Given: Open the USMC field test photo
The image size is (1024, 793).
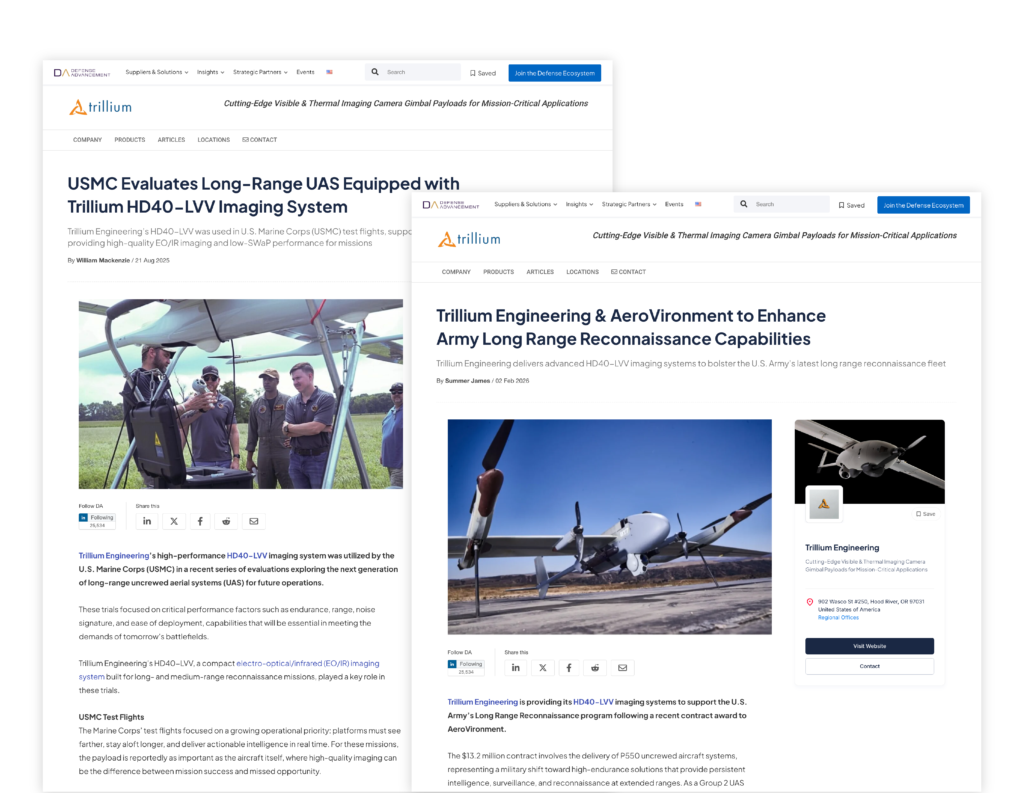Looking at the screenshot, I should 241,394.
